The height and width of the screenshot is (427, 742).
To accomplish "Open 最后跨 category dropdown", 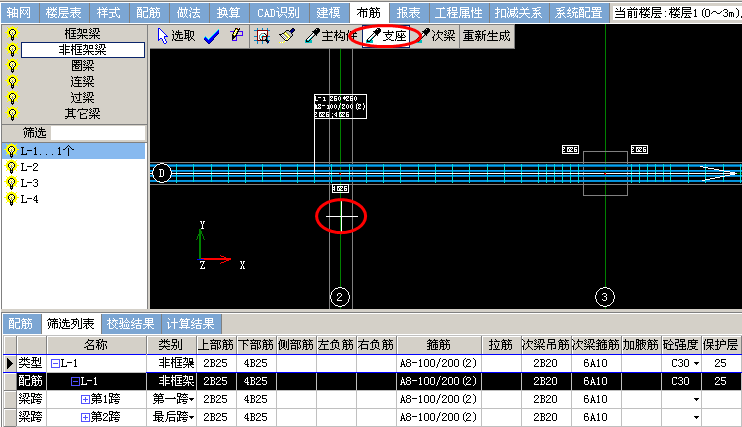I will [x=192, y=418].
